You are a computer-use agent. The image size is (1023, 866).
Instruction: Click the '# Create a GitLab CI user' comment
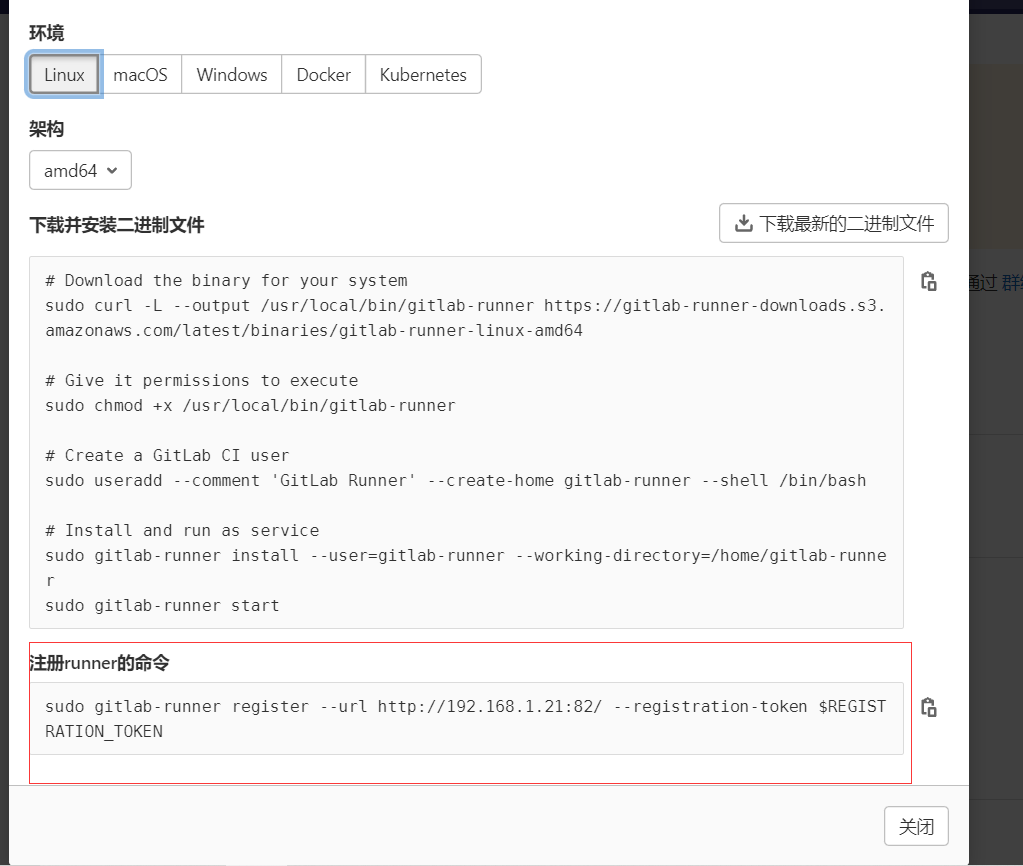pos(167,456)
